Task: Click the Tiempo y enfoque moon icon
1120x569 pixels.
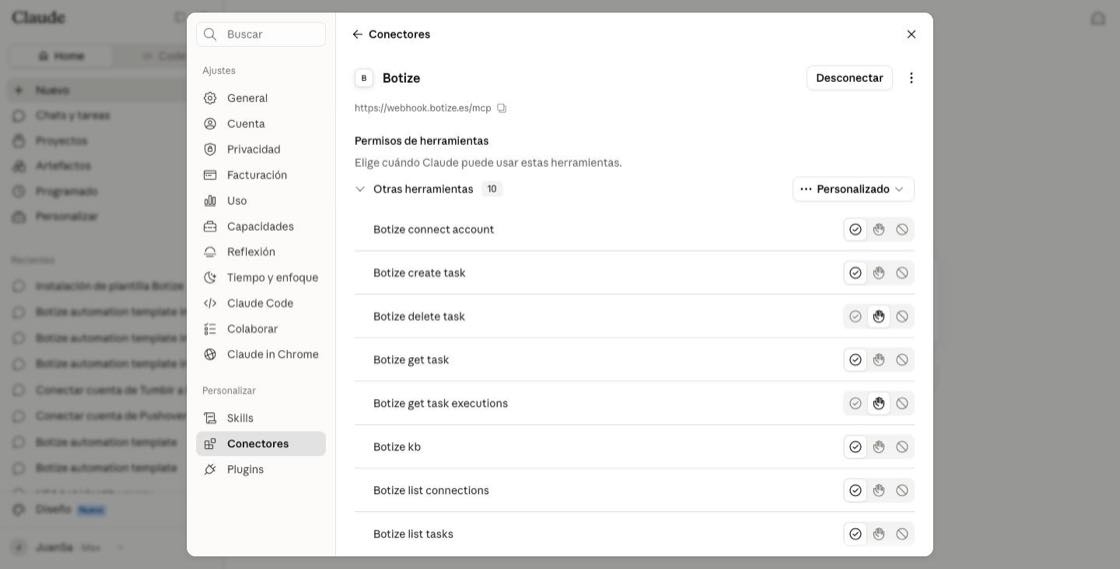Action: click(210, 278)
